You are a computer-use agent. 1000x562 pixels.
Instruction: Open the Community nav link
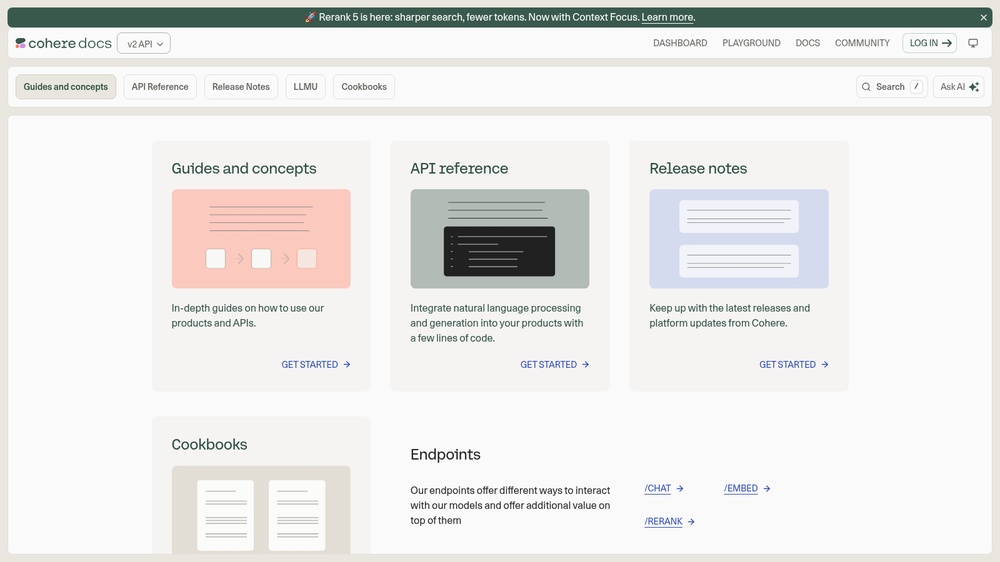coord(862,43)
